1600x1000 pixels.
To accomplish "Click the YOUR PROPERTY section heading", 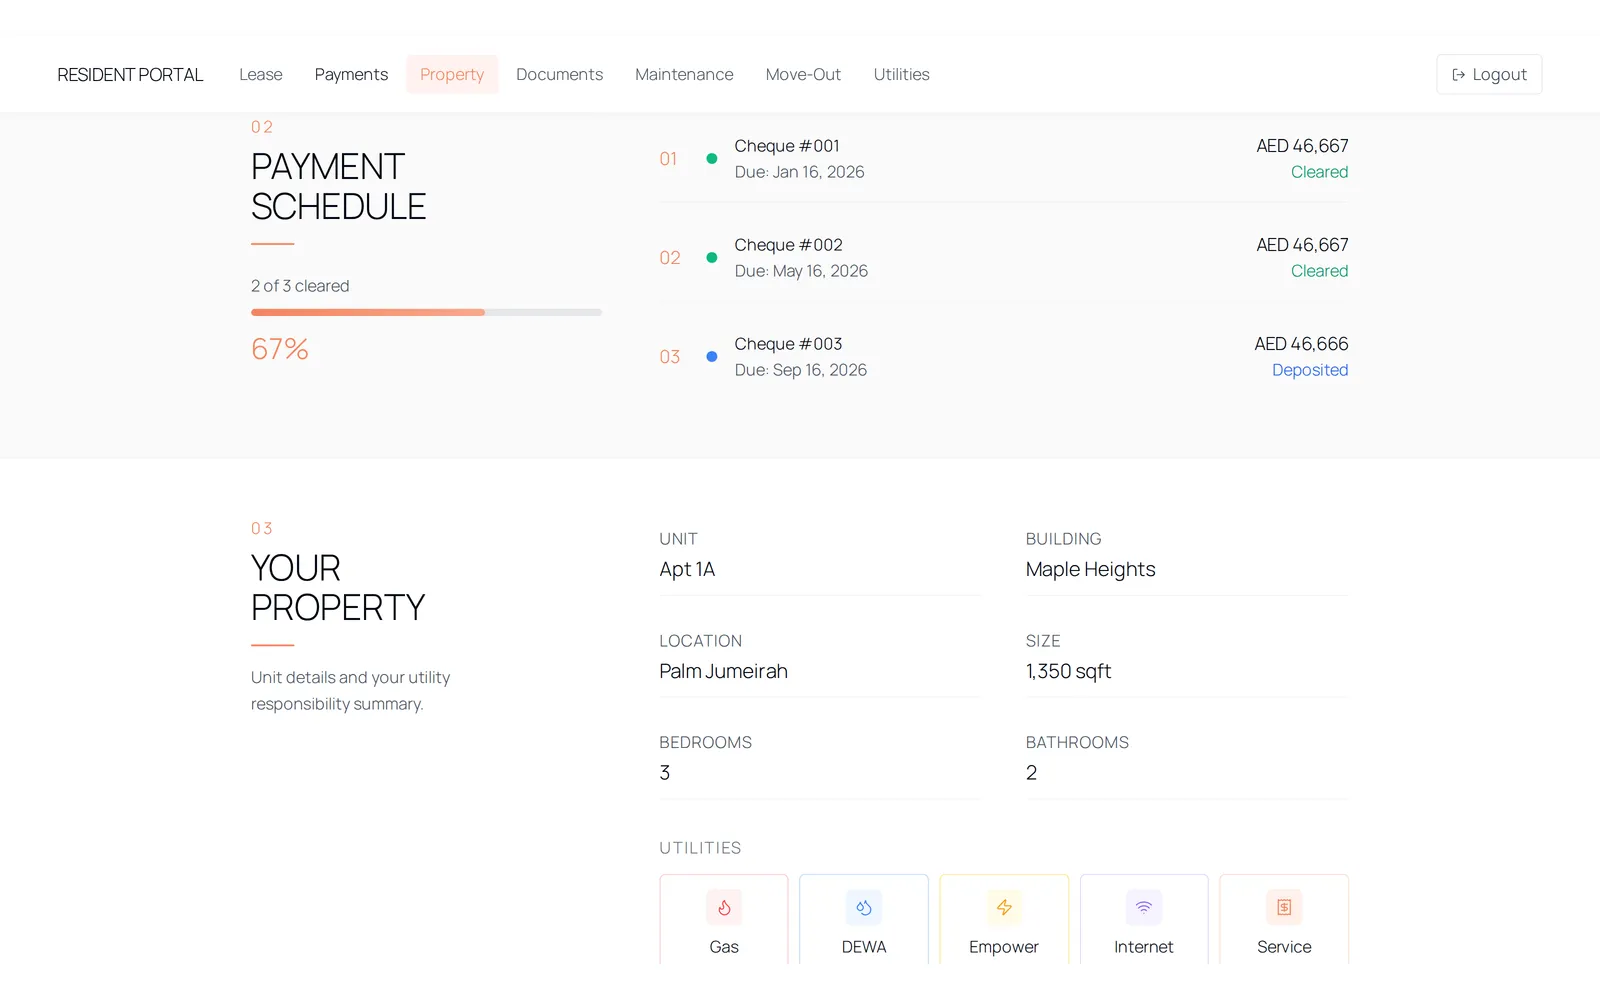I will [x=338, y=588].
